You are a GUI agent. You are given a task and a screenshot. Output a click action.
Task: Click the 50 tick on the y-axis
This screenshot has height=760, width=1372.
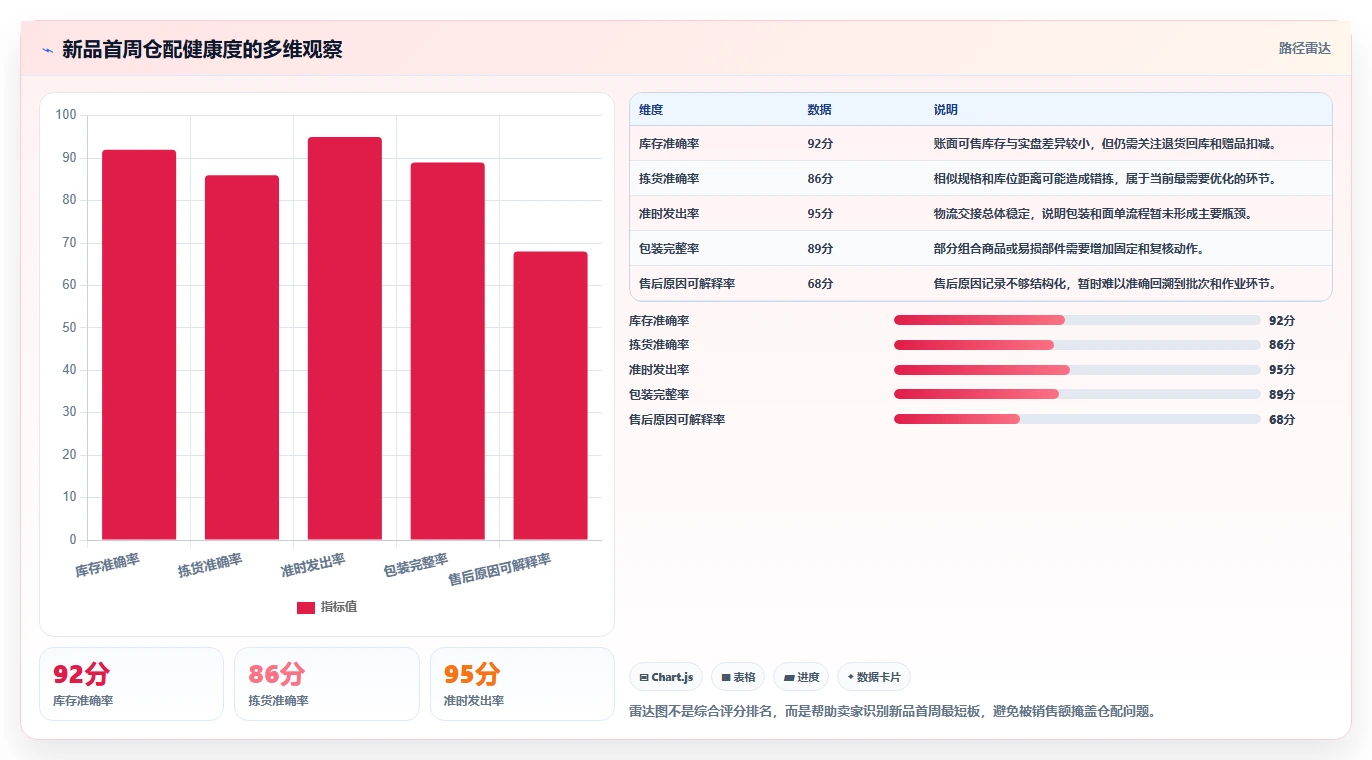pos(69,328)
